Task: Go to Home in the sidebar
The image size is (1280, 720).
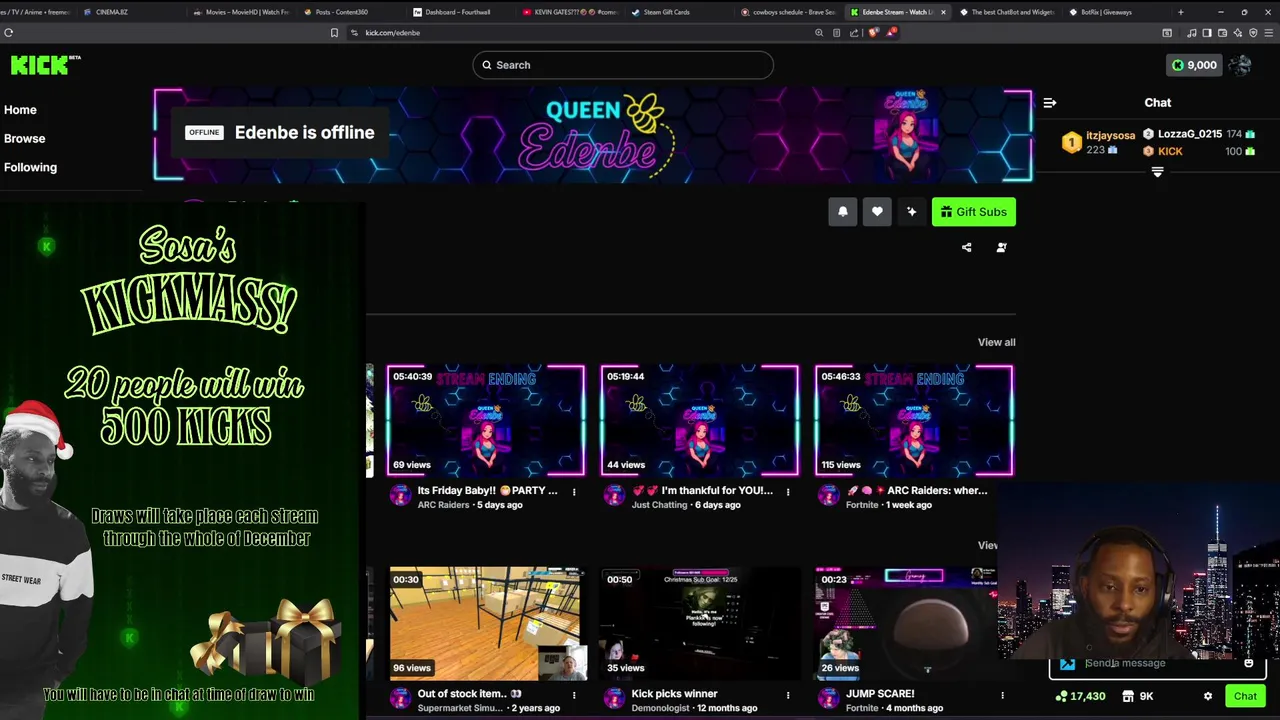Action: [20, 110]
